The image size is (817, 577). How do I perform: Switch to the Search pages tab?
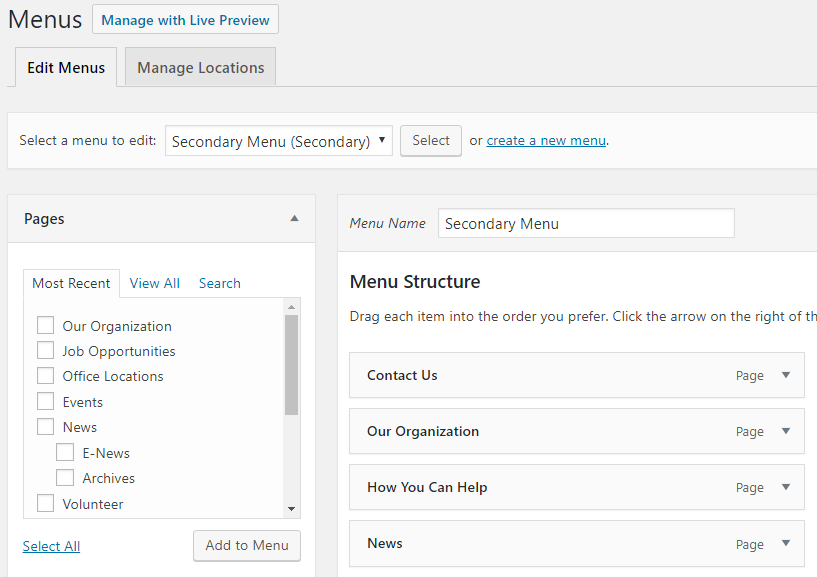coord(219,283)
